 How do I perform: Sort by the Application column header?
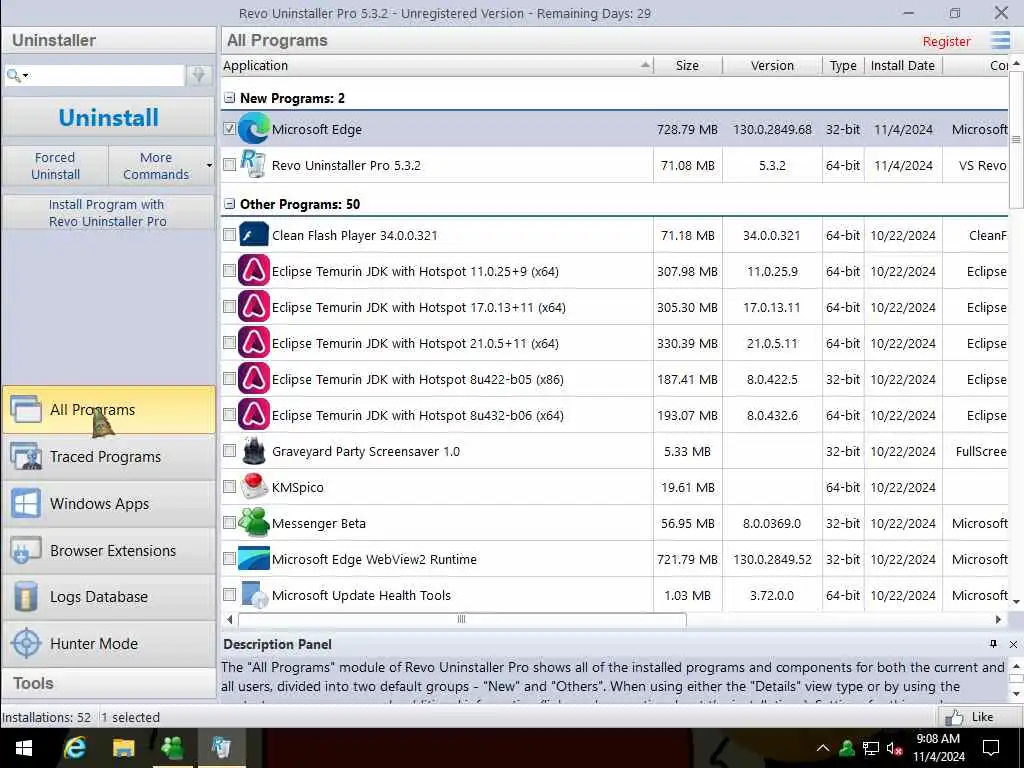click(436, 65)
